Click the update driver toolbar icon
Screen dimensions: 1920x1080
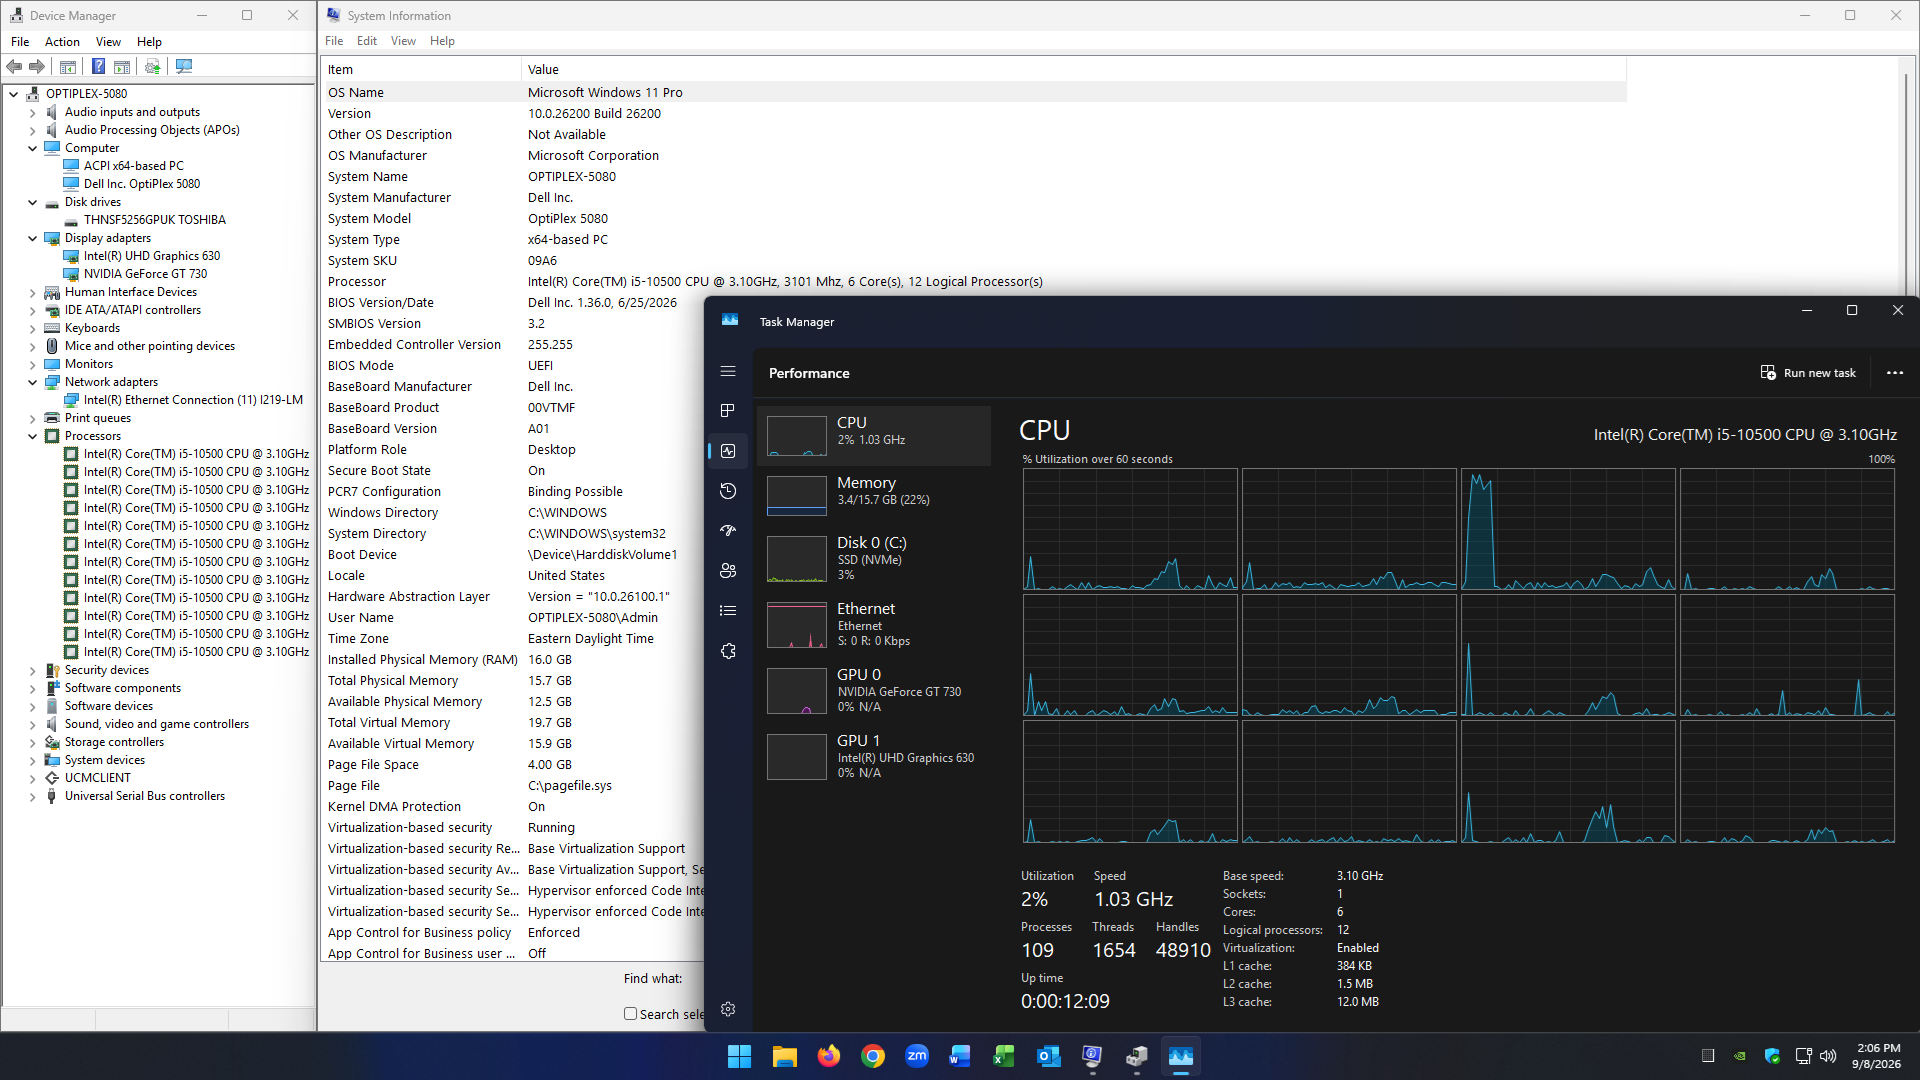(x=152, y=66)
